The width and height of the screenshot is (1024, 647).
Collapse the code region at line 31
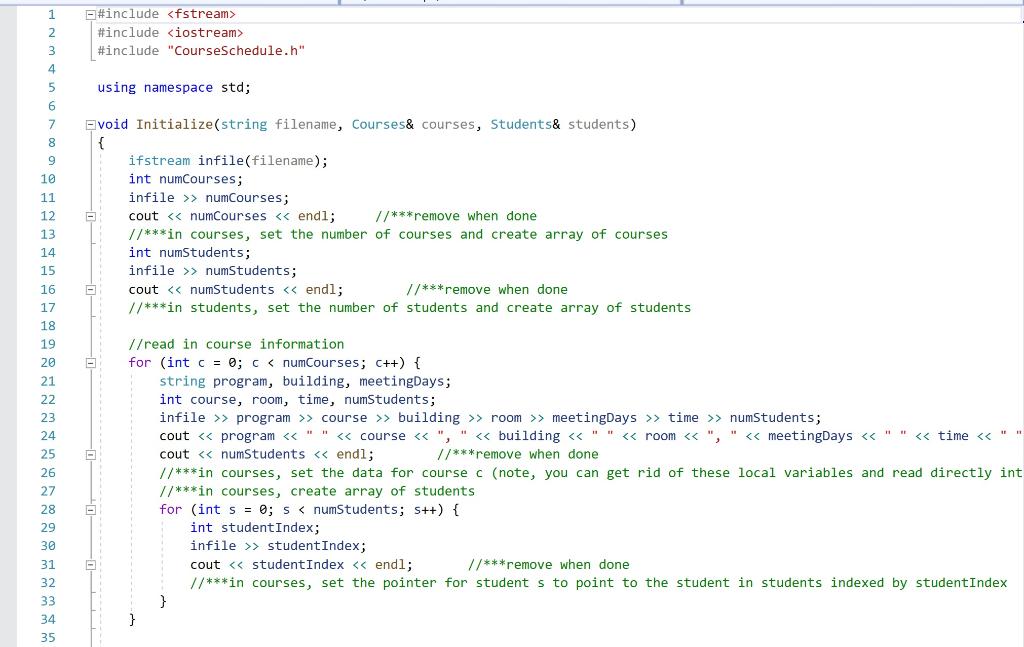coord(90,564)
